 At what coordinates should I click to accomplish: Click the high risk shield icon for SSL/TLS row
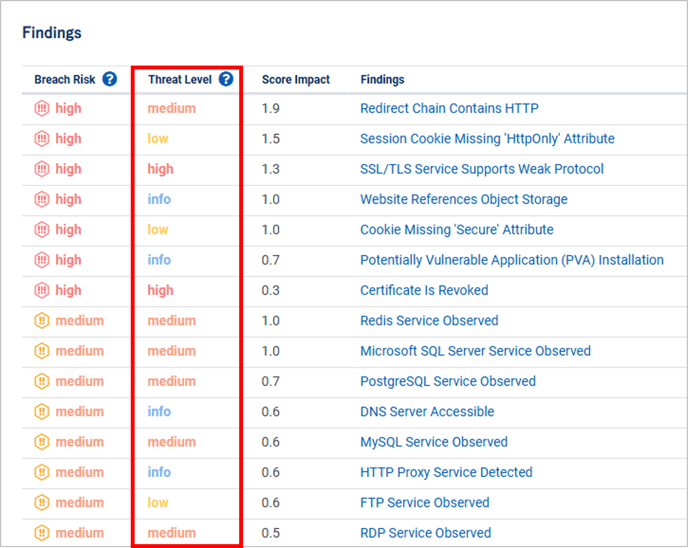pos(42,169)
